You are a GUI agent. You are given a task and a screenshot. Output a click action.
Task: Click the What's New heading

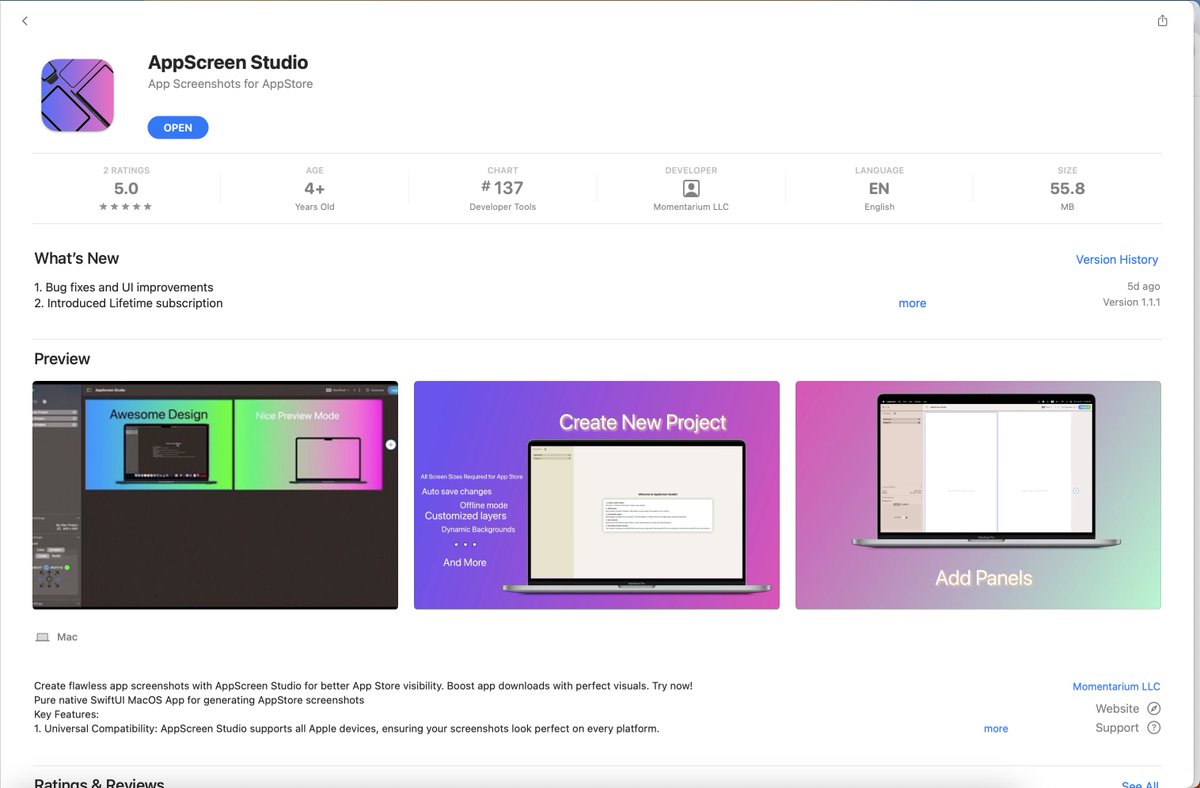coord(77,258)
